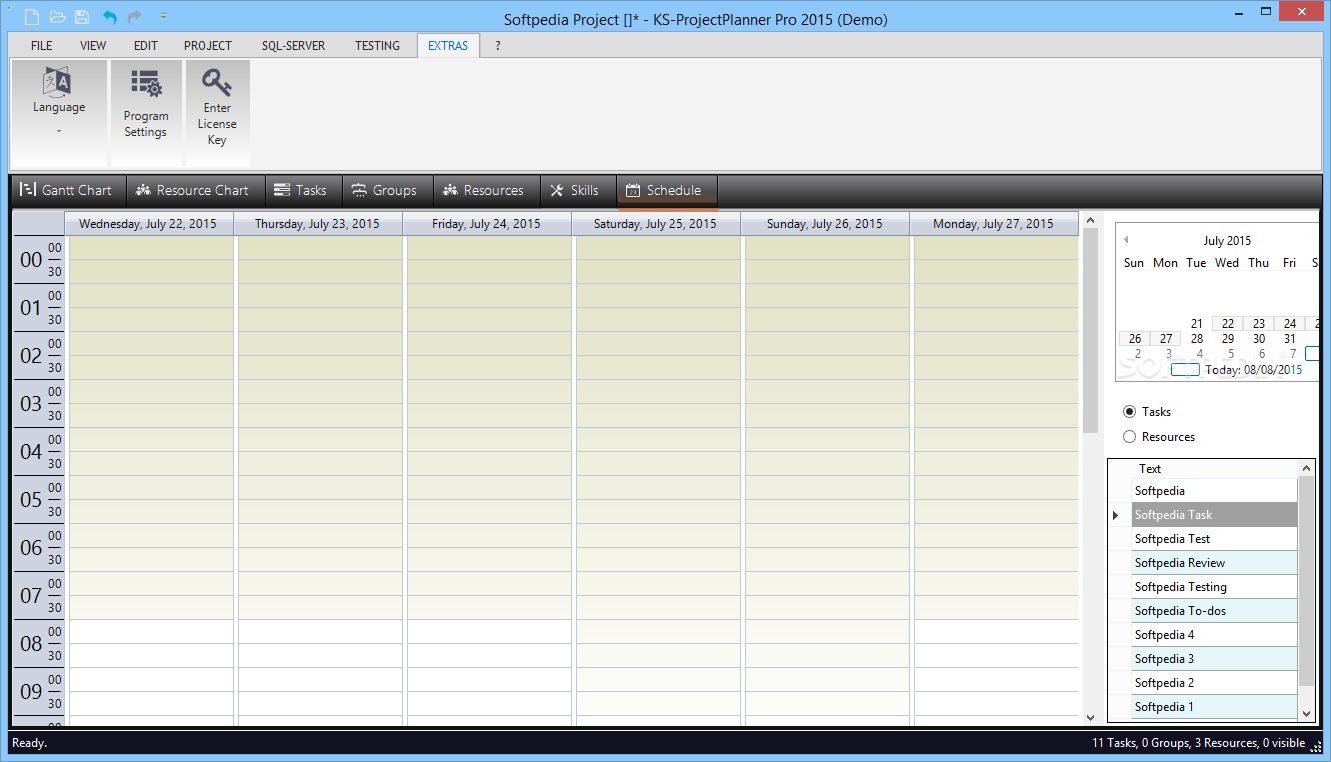Open the Language dropdown button
The width and height of the screenshot is (1331, 762).
coord(59,113)
